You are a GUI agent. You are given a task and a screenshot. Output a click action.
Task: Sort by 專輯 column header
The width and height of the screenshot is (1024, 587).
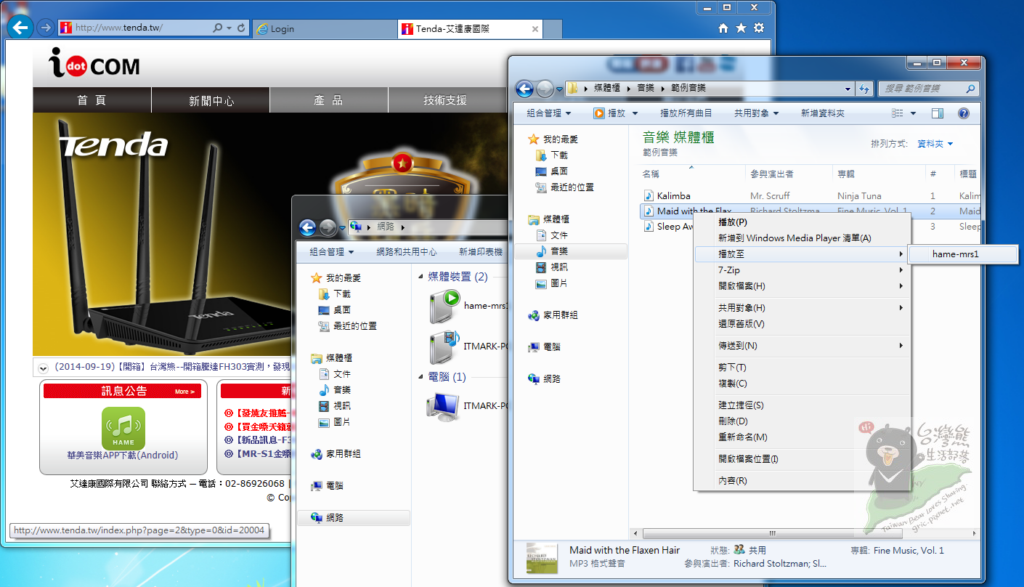click(x=878, y=174)
